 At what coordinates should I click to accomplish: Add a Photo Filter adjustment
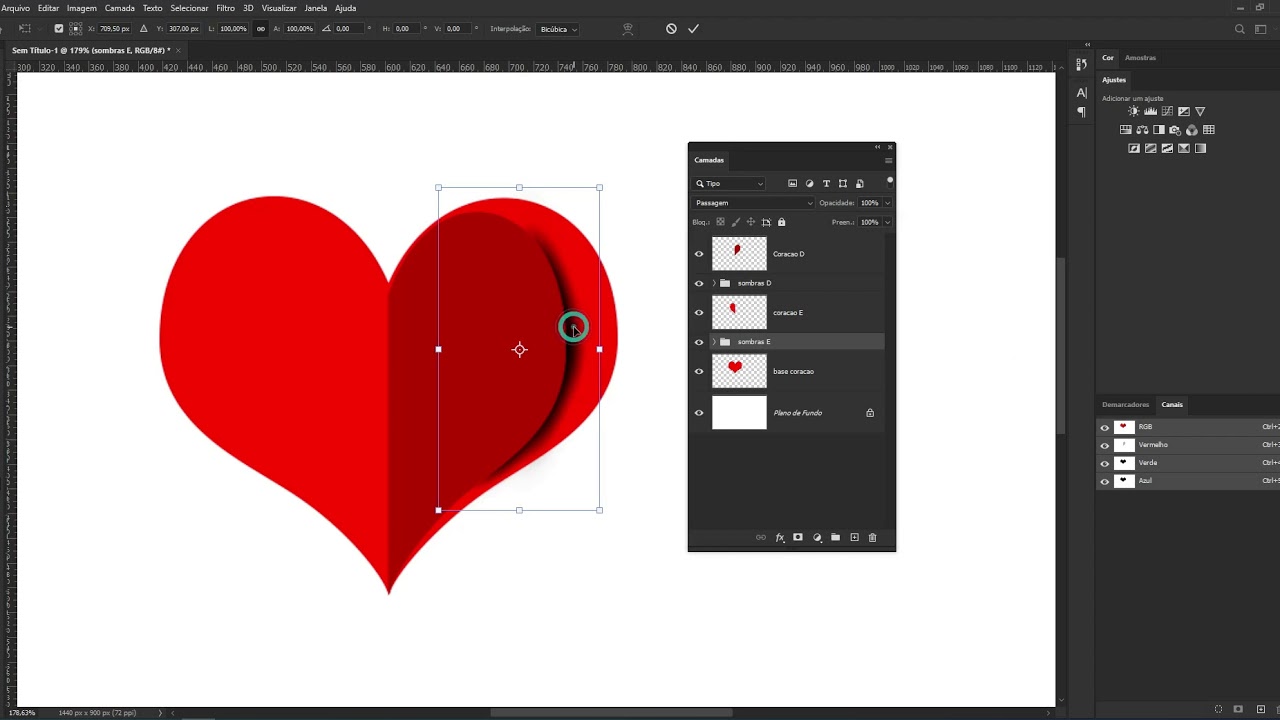[1175, 130]
